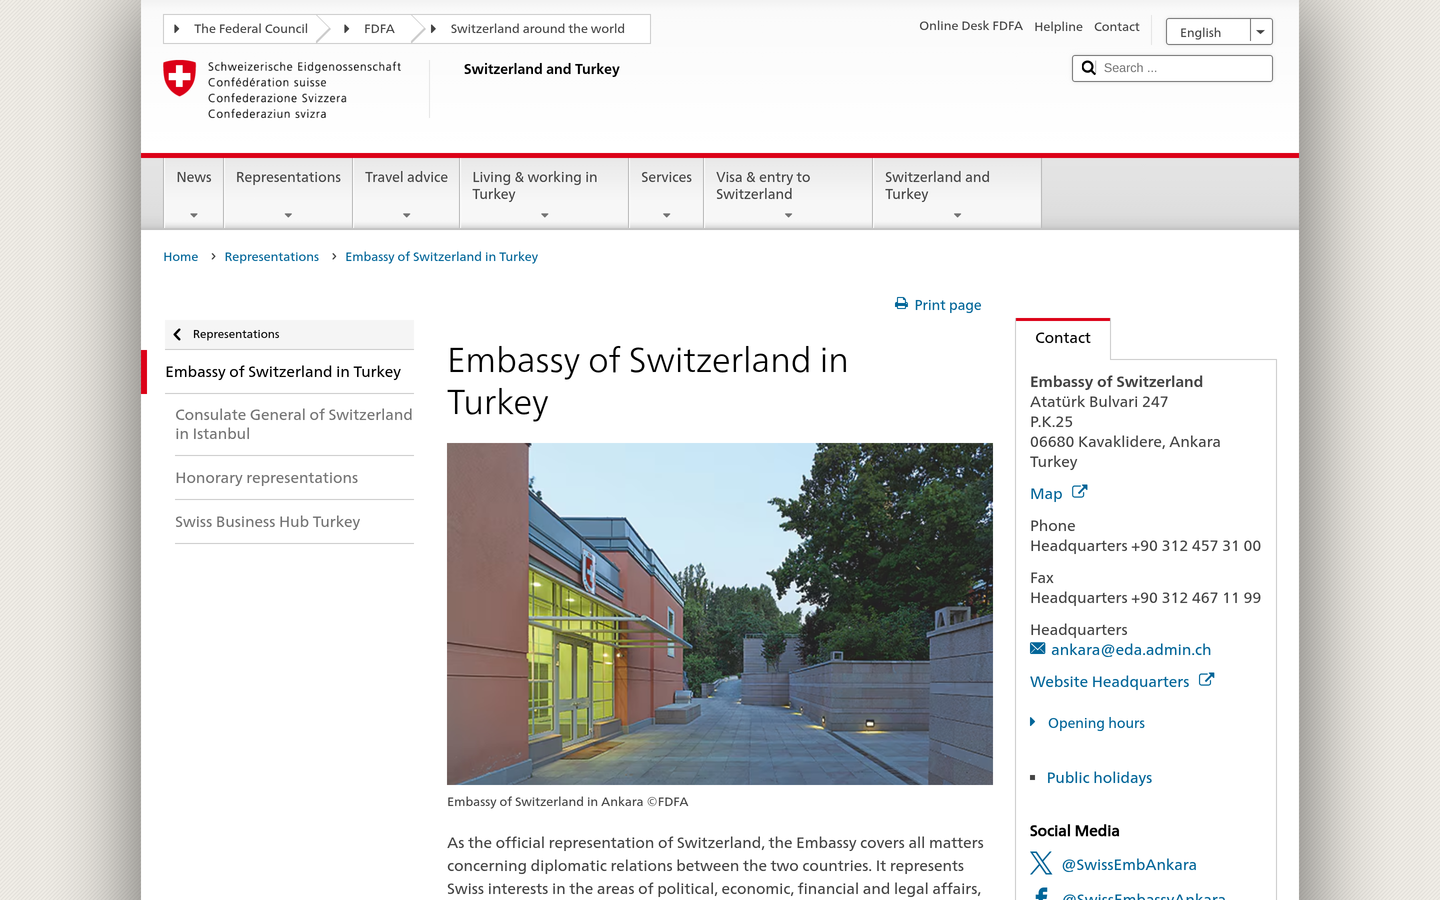Open the Living & working in Turkey menu
The width and height of the screenshot is (1440, 900).
point(544,193)
